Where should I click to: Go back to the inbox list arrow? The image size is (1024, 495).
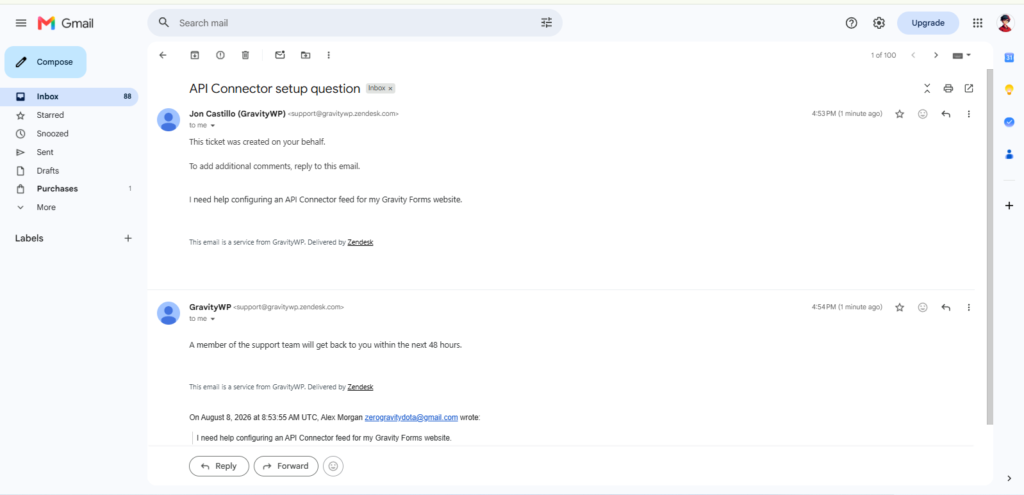[x=163, y=56]
